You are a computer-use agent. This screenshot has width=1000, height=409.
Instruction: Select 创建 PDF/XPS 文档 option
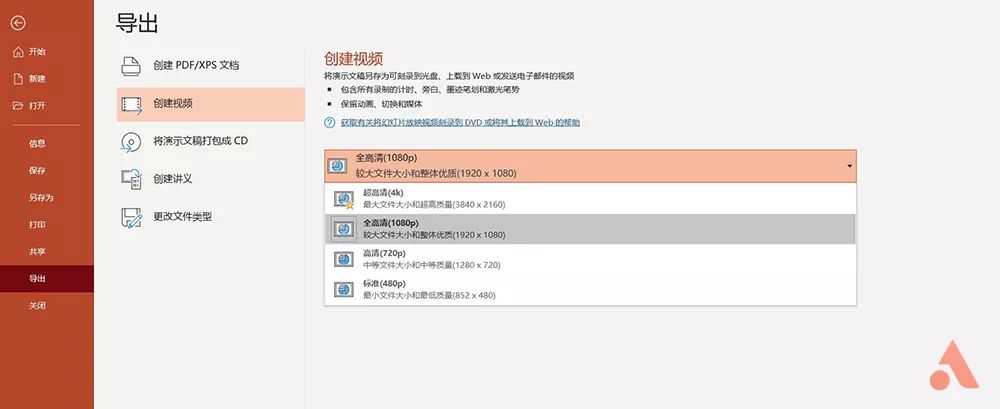tap(210, 65)
